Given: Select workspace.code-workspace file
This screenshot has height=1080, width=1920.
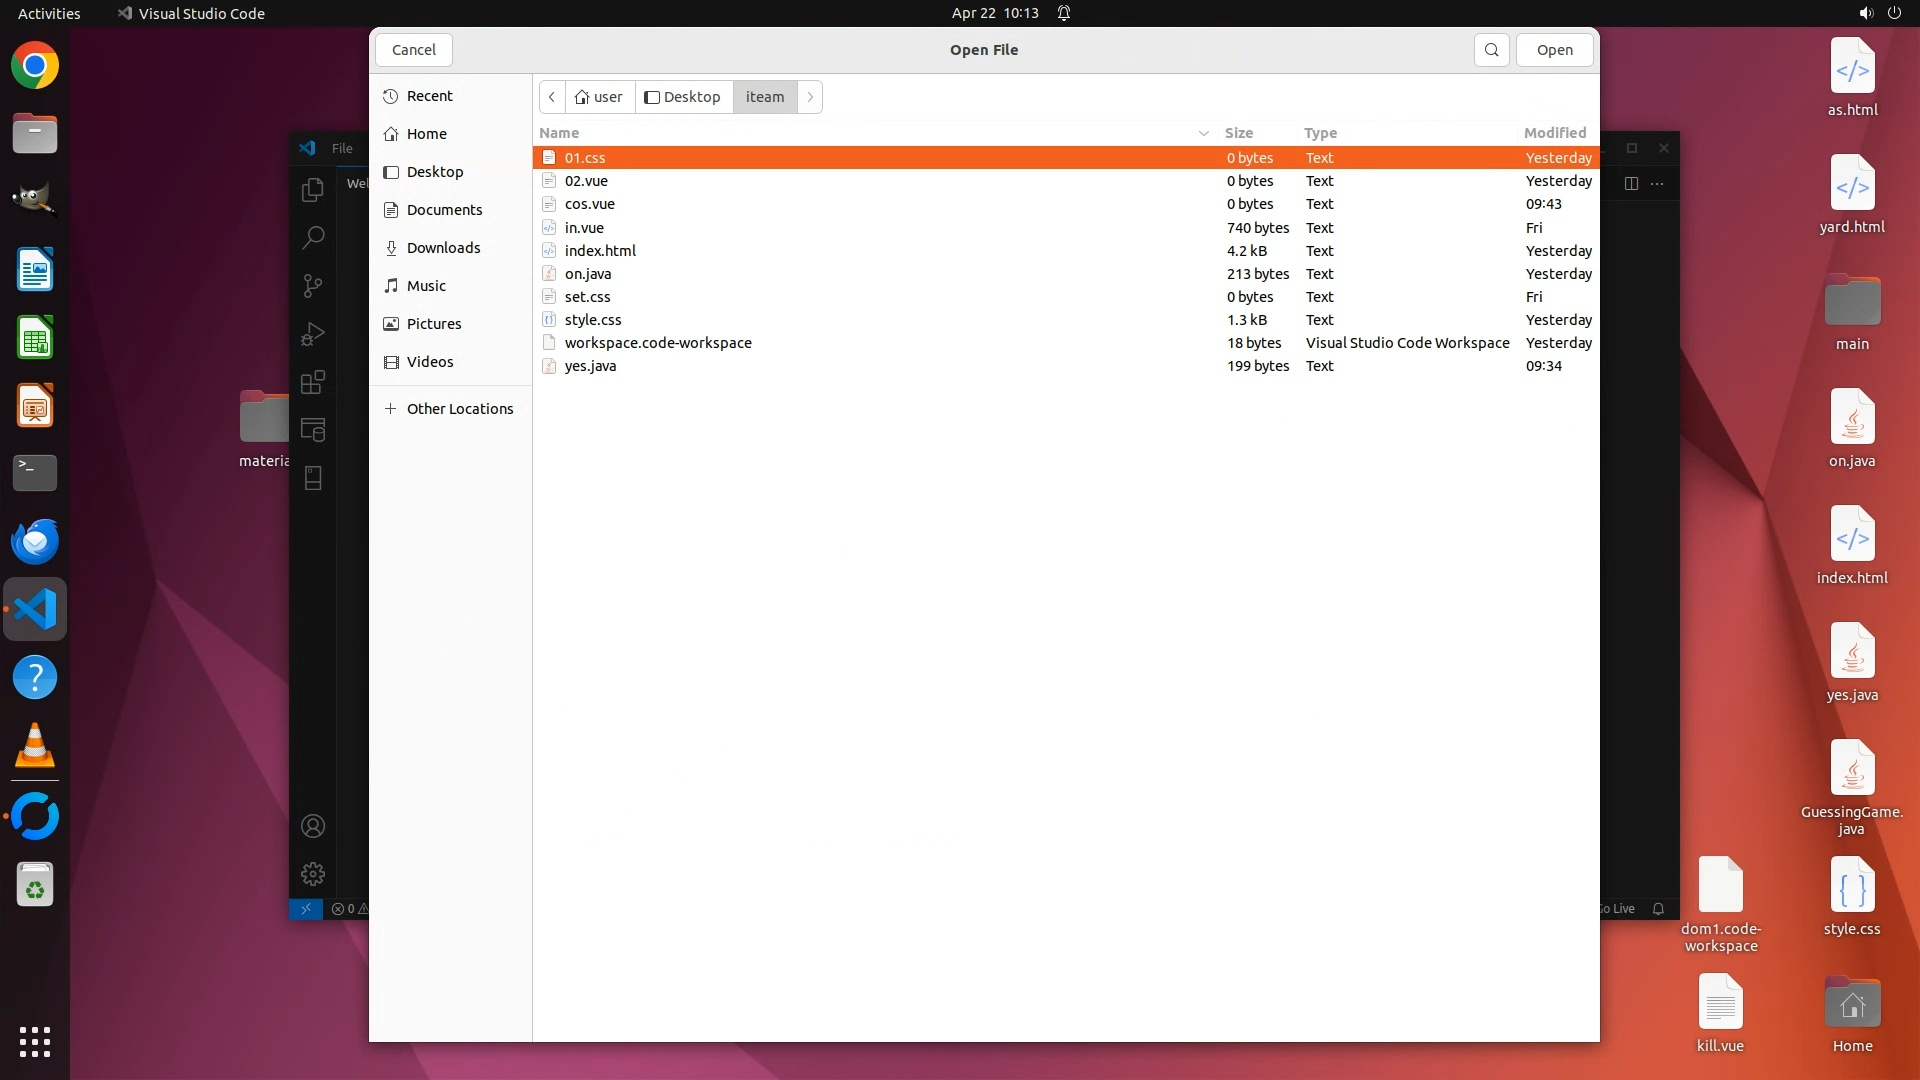Looking at the screenshot, I should [658, 343].
